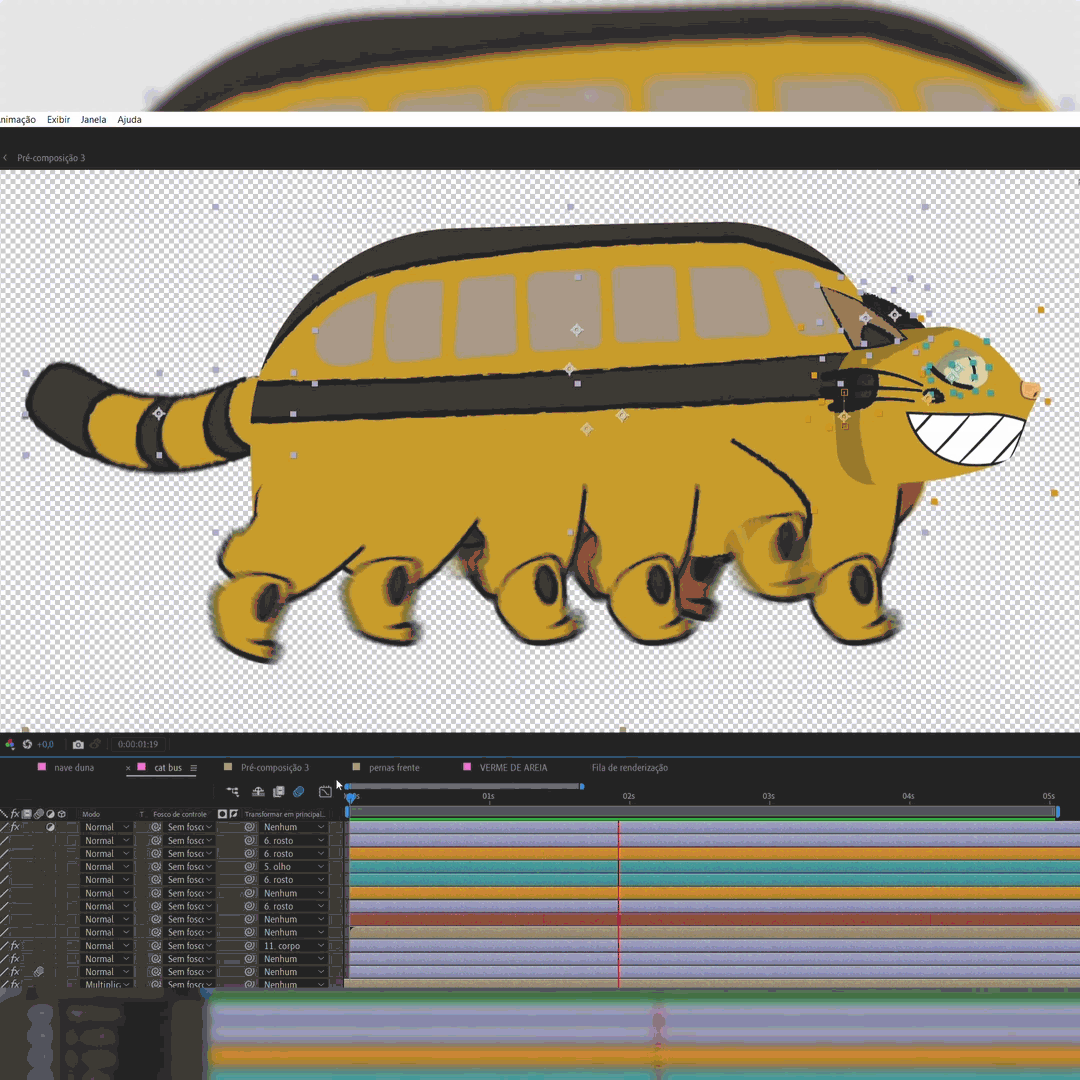The width and height of the screenshot is (1080, 1080).
Task: Toggle fx switch on the Multiplicar mode layer
Action: pos(15,984)
